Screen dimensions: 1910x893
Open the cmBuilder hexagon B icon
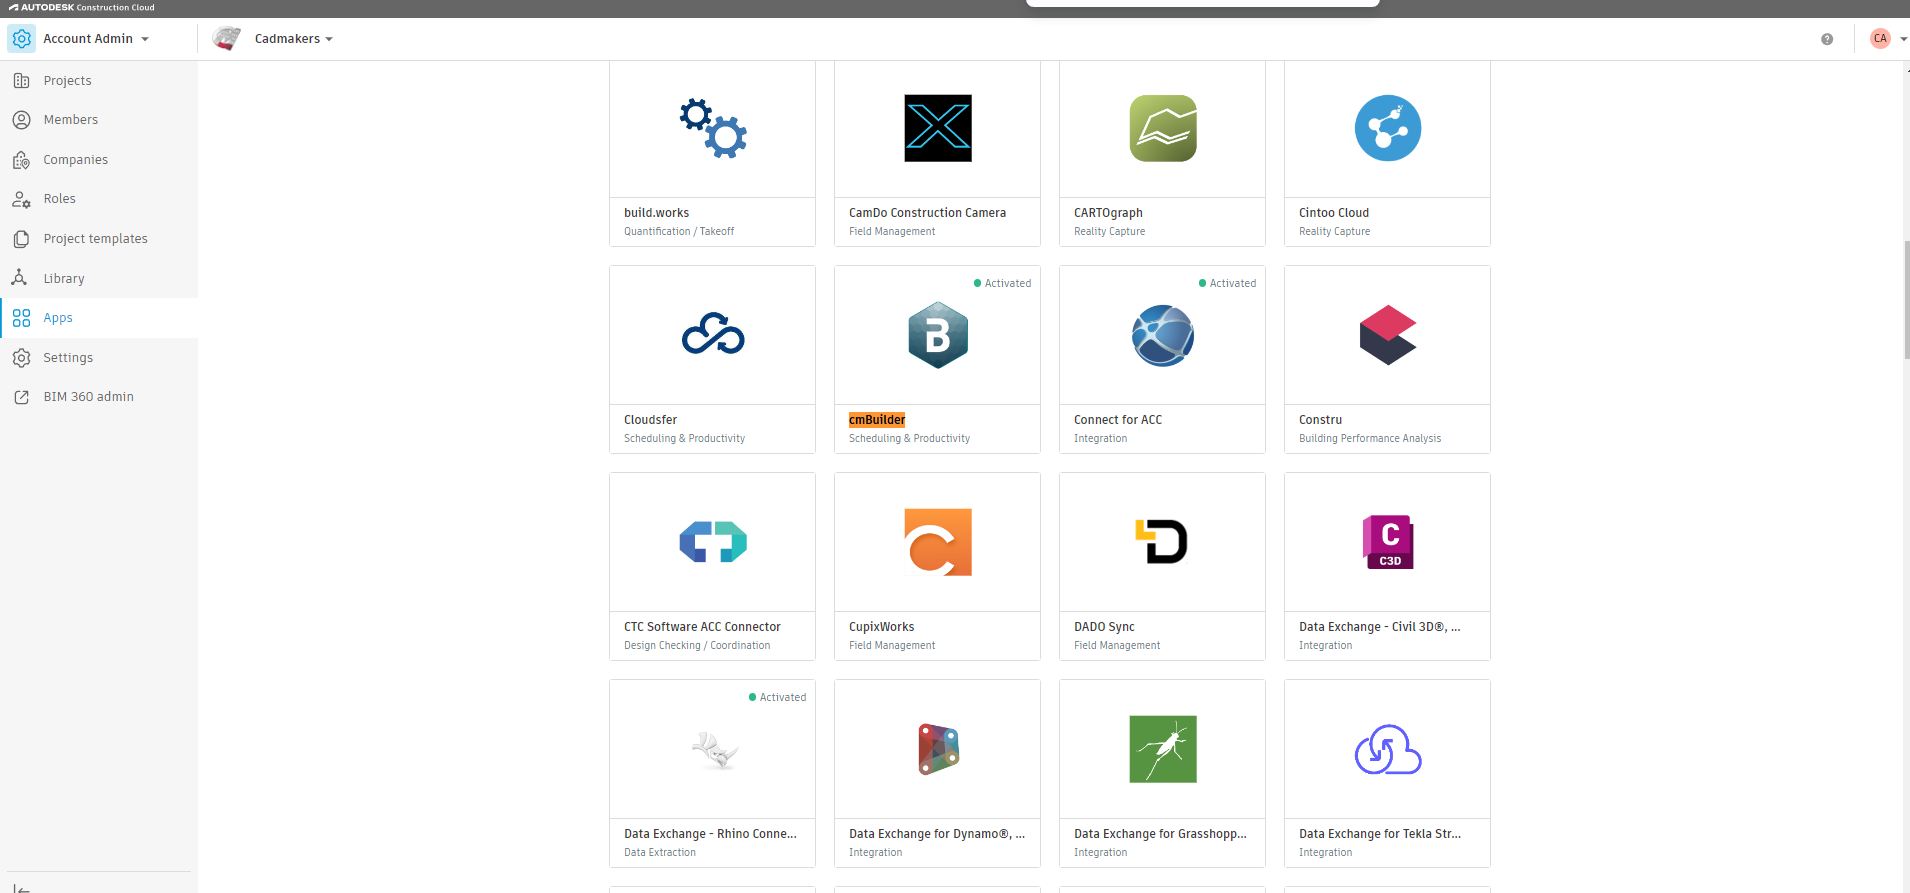938,335
